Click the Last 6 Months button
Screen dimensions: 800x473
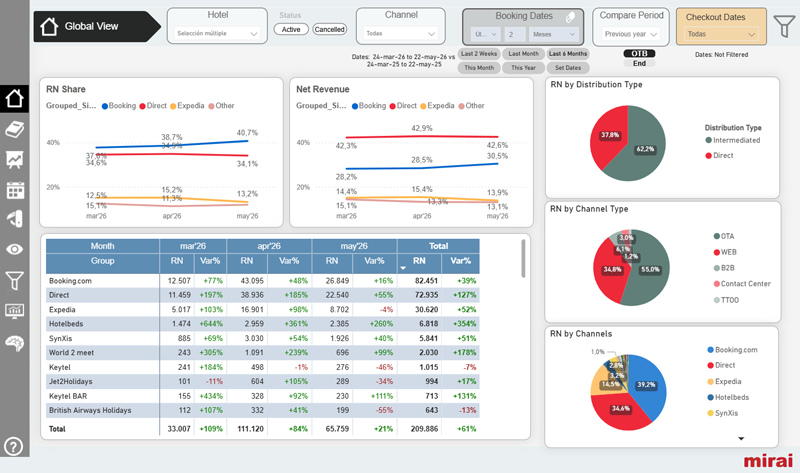coord(568,54)
